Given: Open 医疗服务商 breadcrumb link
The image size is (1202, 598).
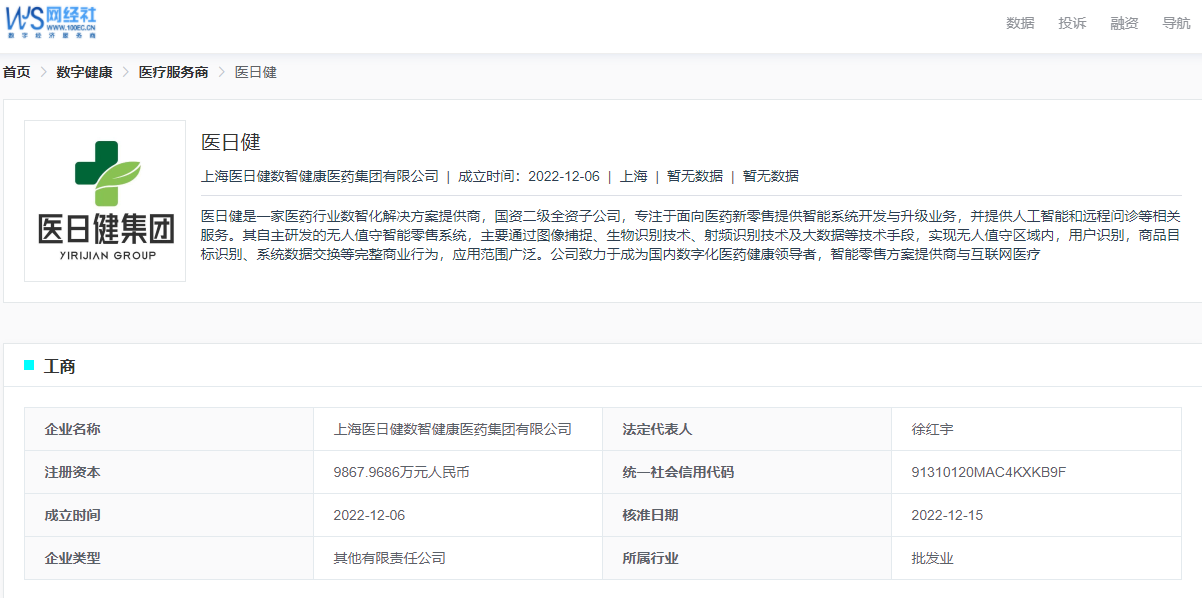Looking at the screenshot, I should [x=173, y=72].
